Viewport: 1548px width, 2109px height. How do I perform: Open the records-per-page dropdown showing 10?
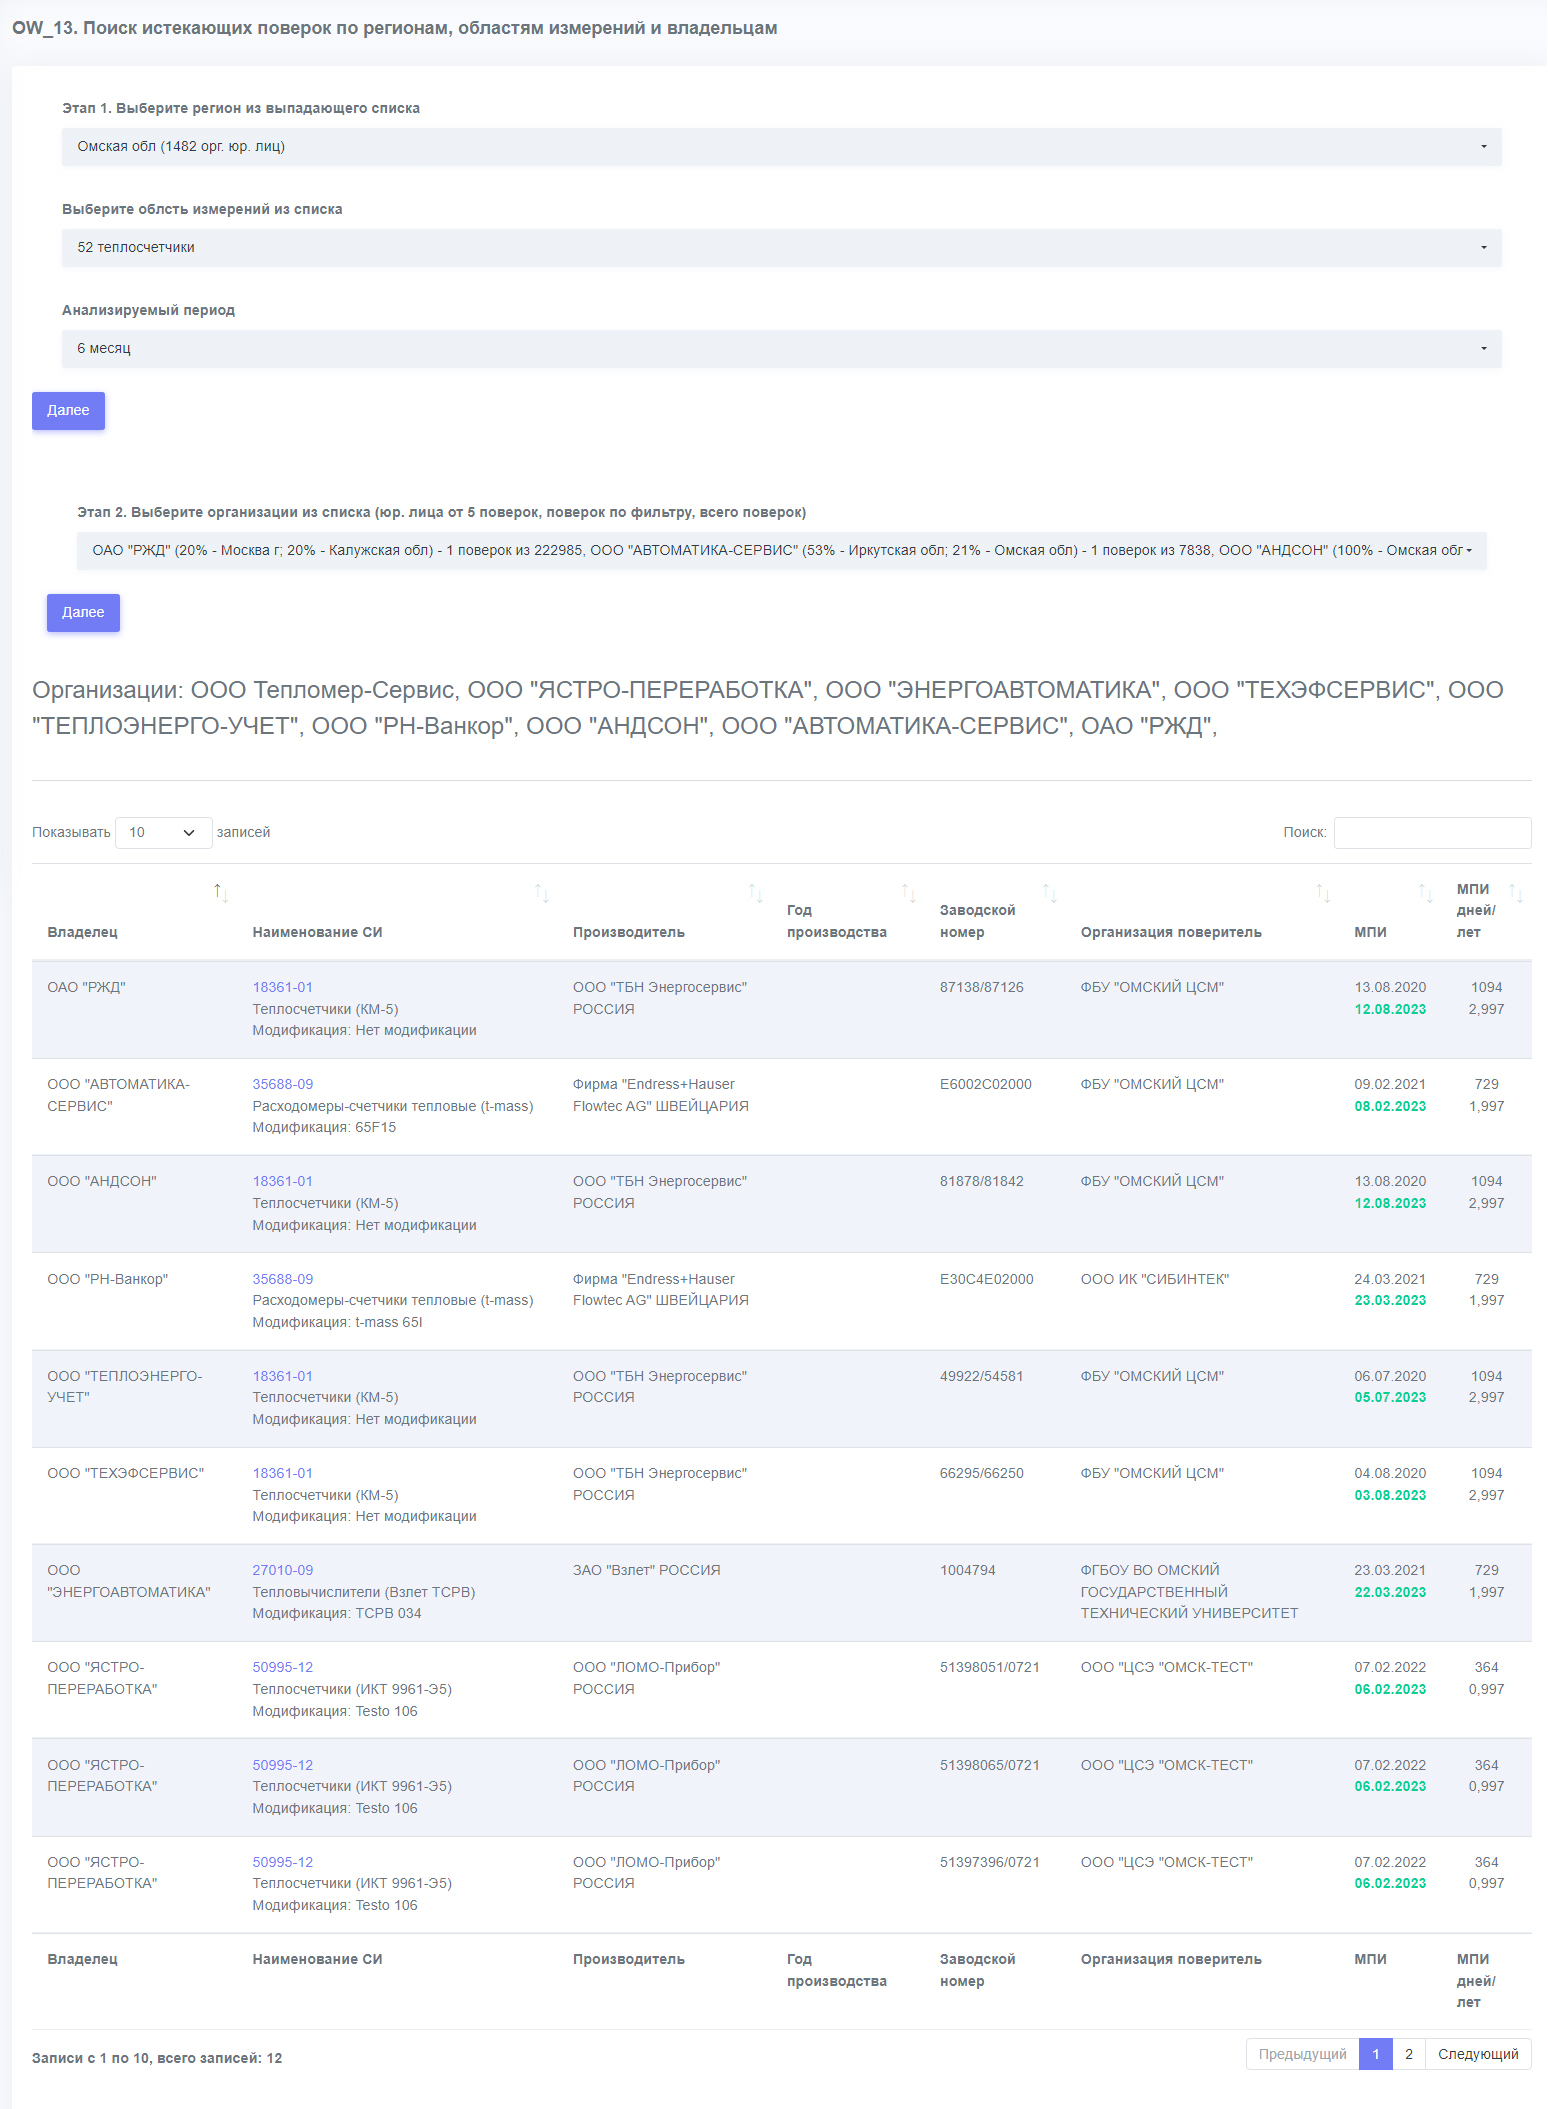pos(163,833)
